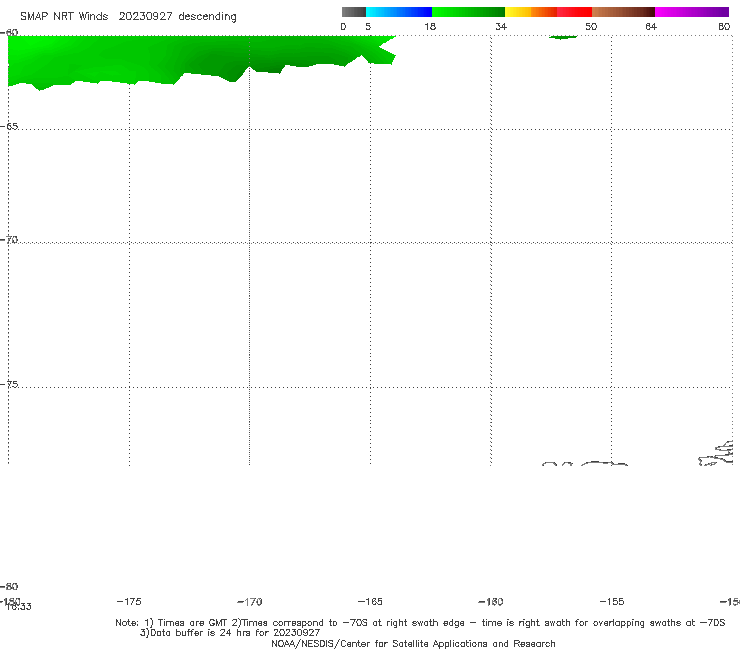
Task: Click the '-70' latitude label
Action: point(9,240)
